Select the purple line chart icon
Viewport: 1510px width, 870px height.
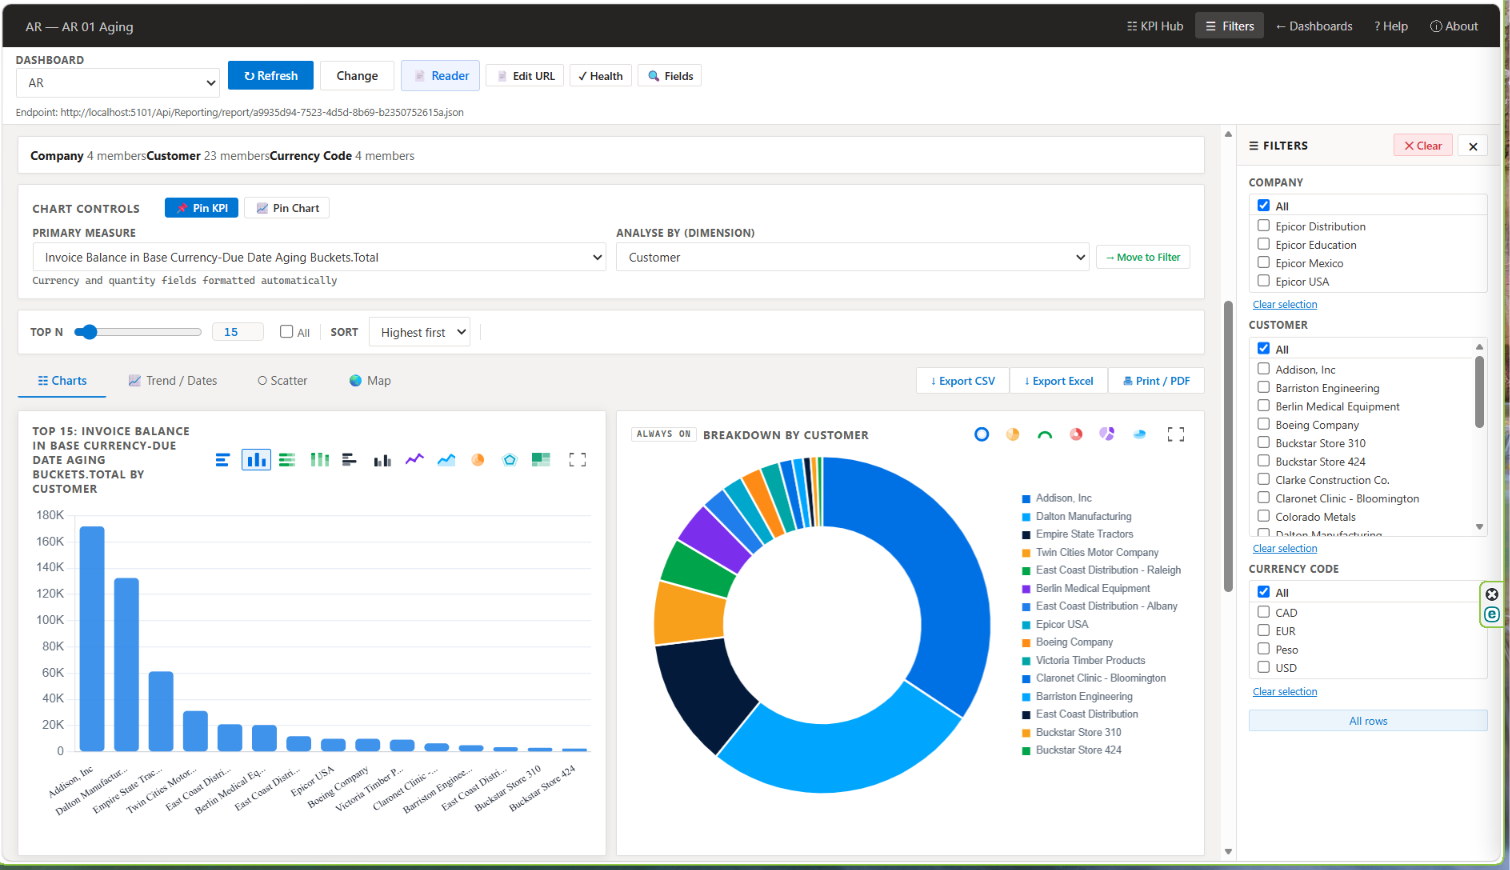coord(414,460)
